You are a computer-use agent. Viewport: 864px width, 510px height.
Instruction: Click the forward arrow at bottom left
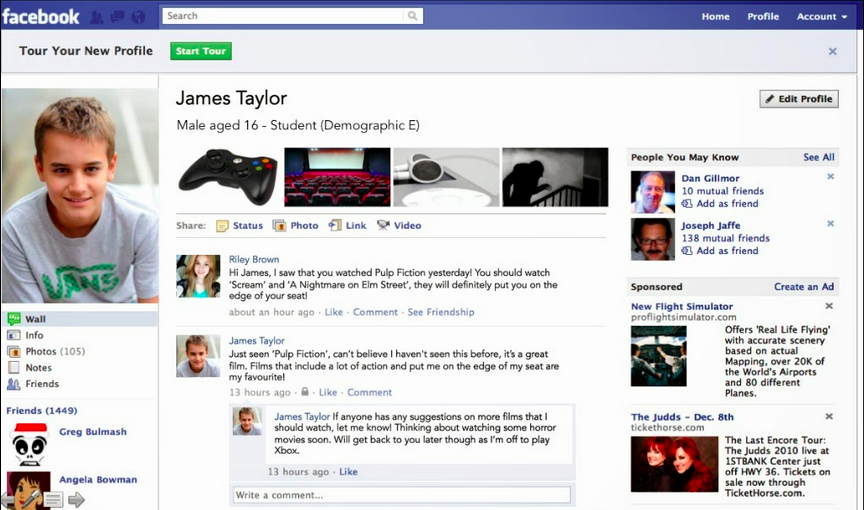coord(76,500)
